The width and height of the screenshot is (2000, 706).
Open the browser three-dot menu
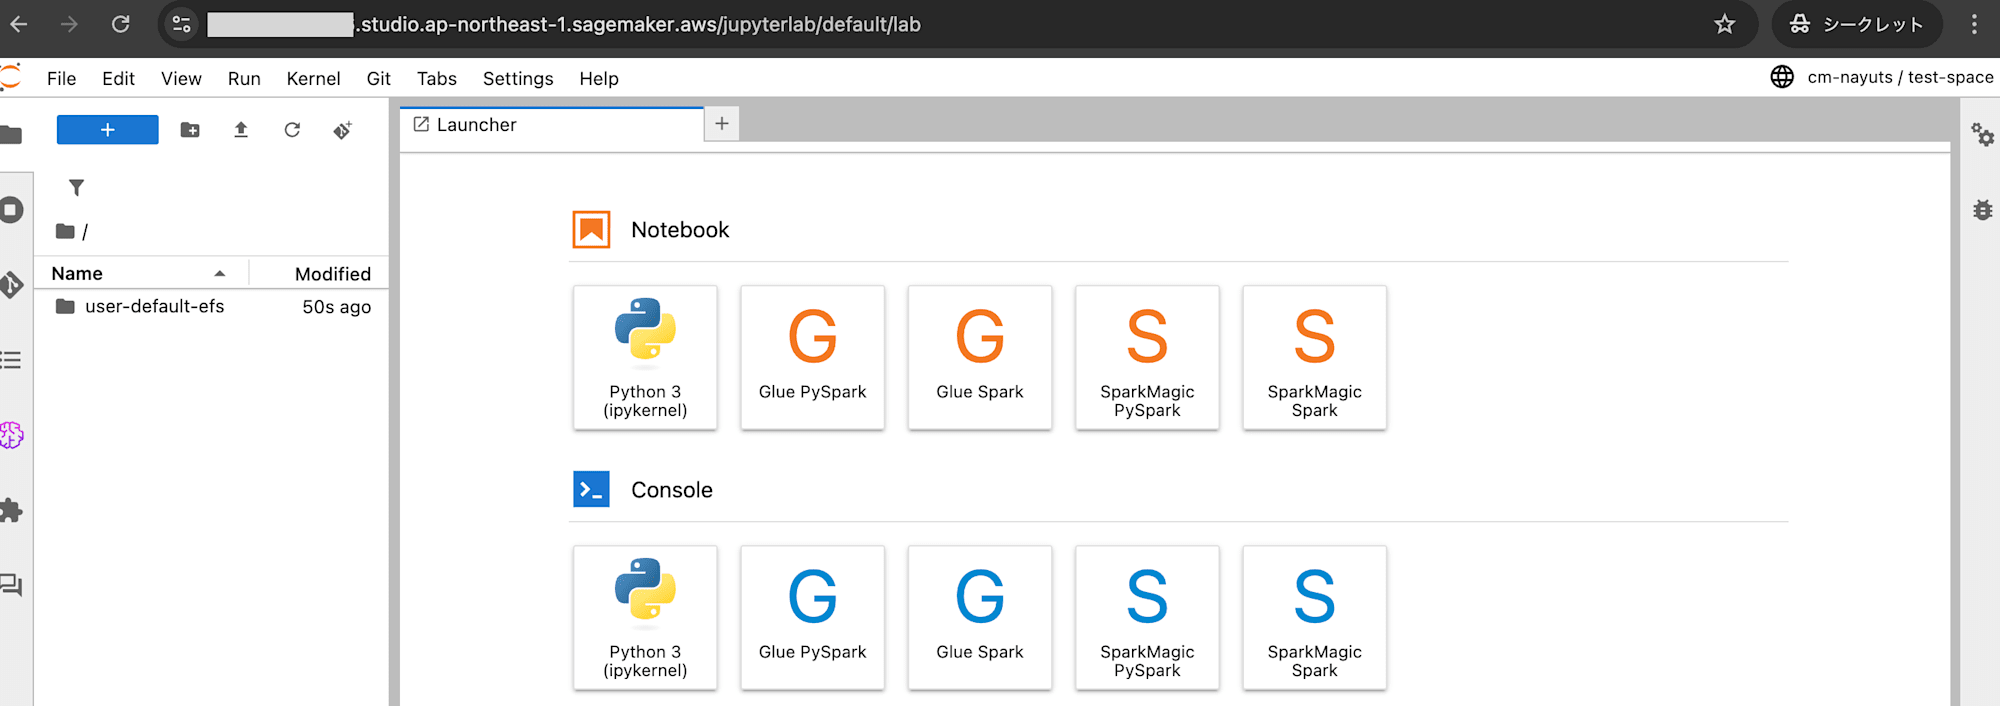(1974, 24)
